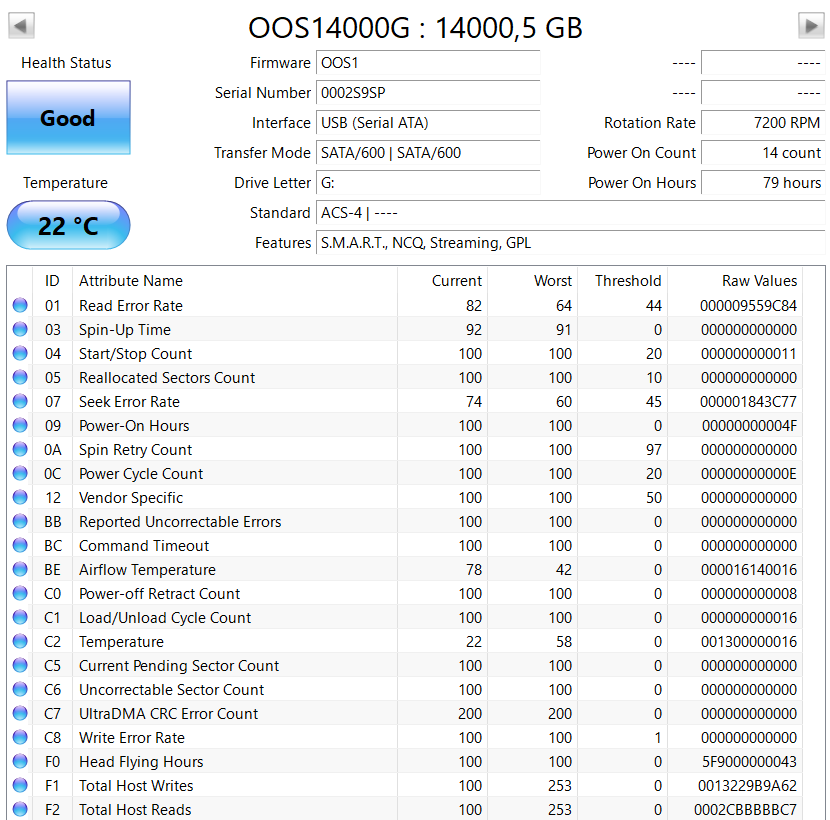Go to previous disk using left arrow

point(22,25)
